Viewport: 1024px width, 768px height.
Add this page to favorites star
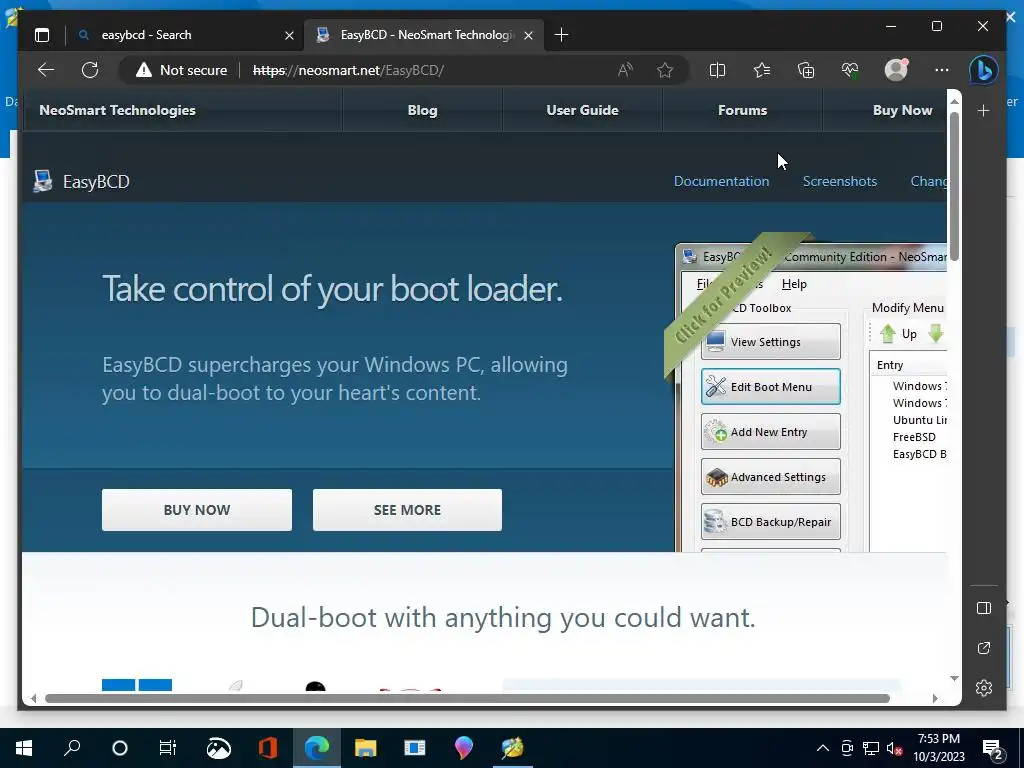[x=665, y=70]
